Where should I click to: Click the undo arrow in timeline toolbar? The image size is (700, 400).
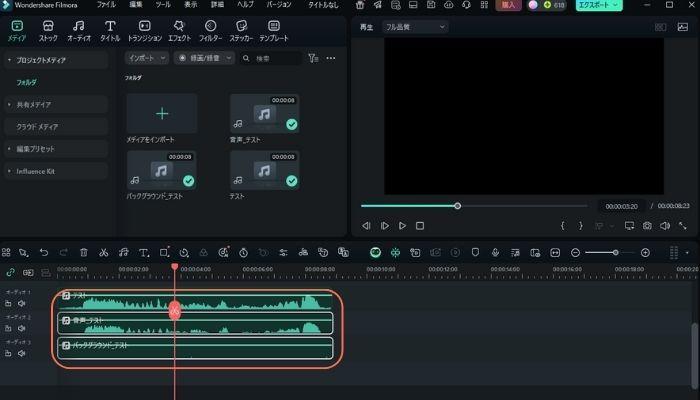[x=43, y=253]
